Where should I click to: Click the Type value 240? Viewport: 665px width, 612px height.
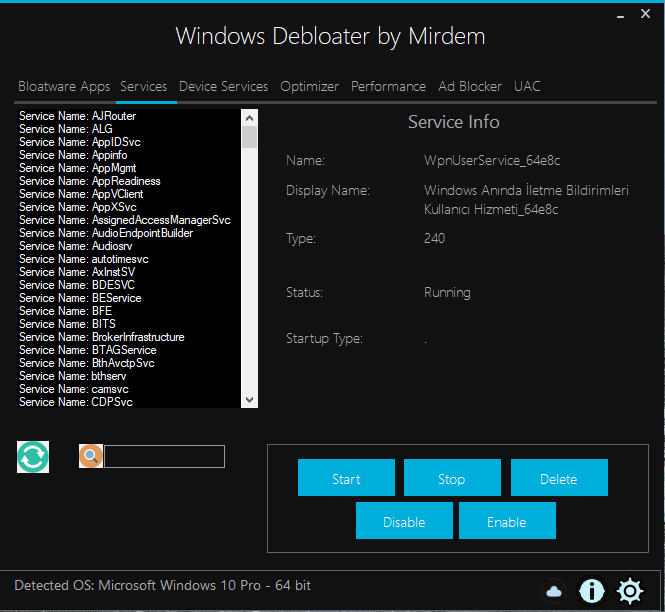434,238
